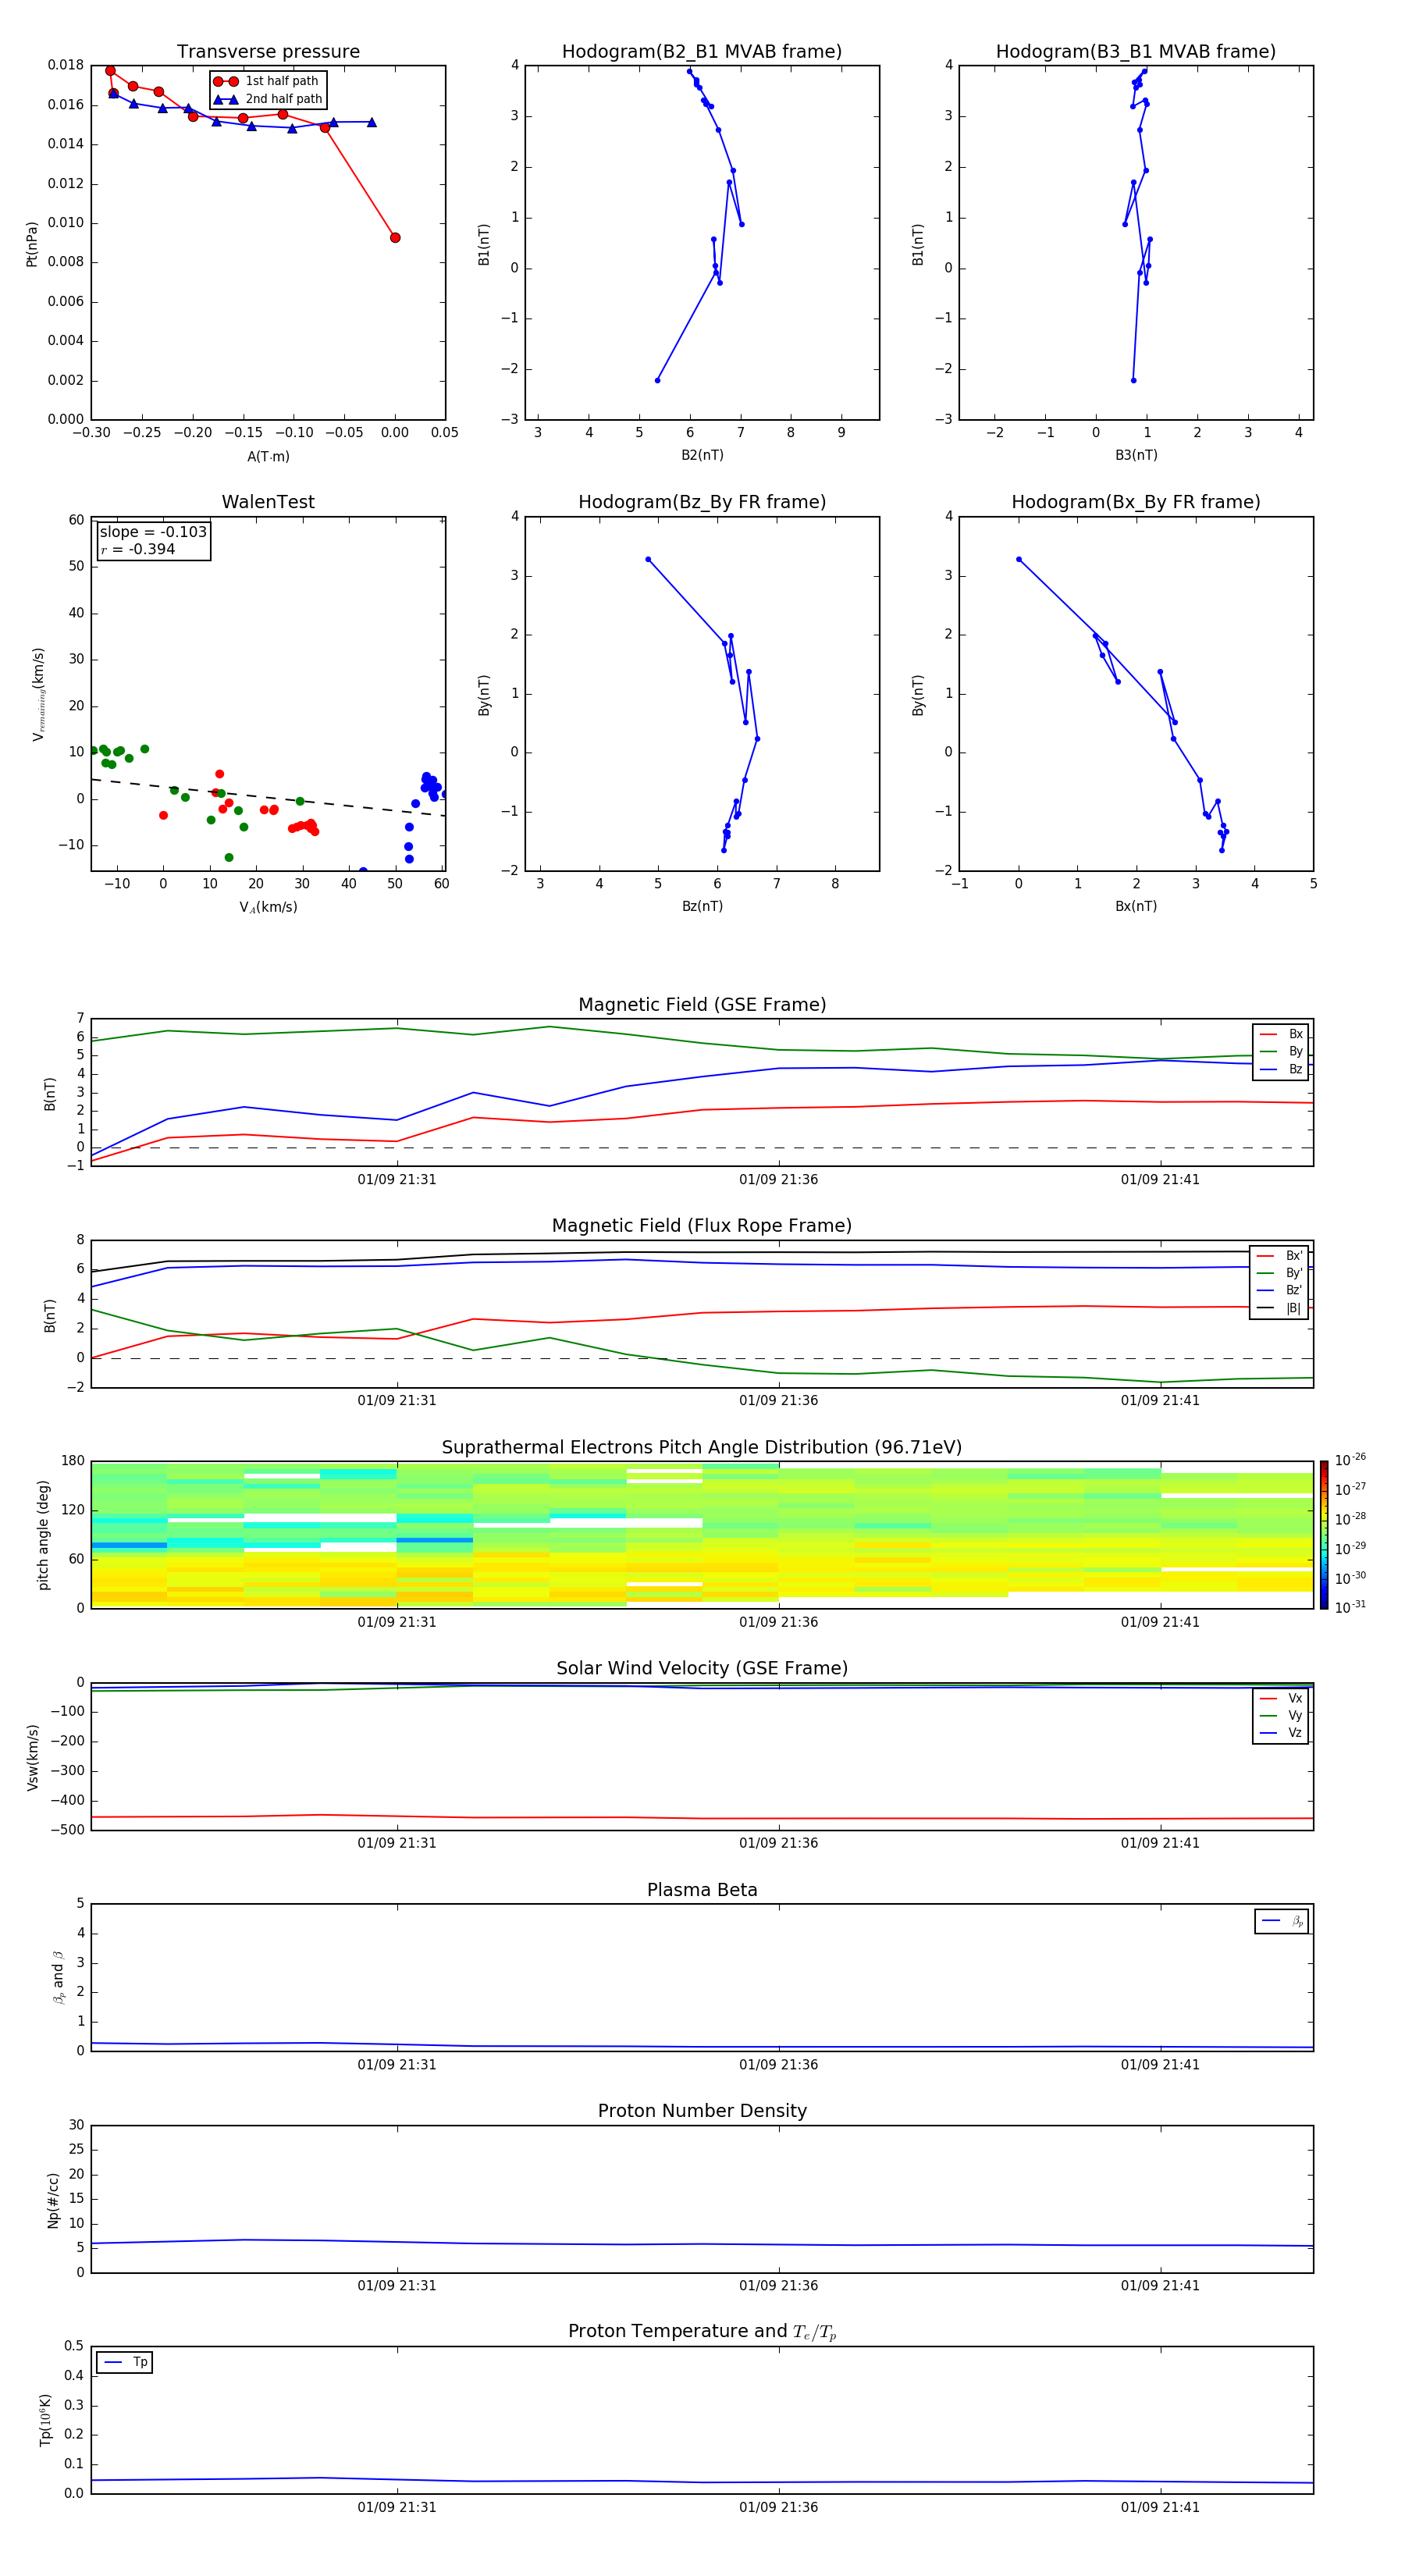Click the 'Transverse pressure' plot title

click(x=268, y=52)
